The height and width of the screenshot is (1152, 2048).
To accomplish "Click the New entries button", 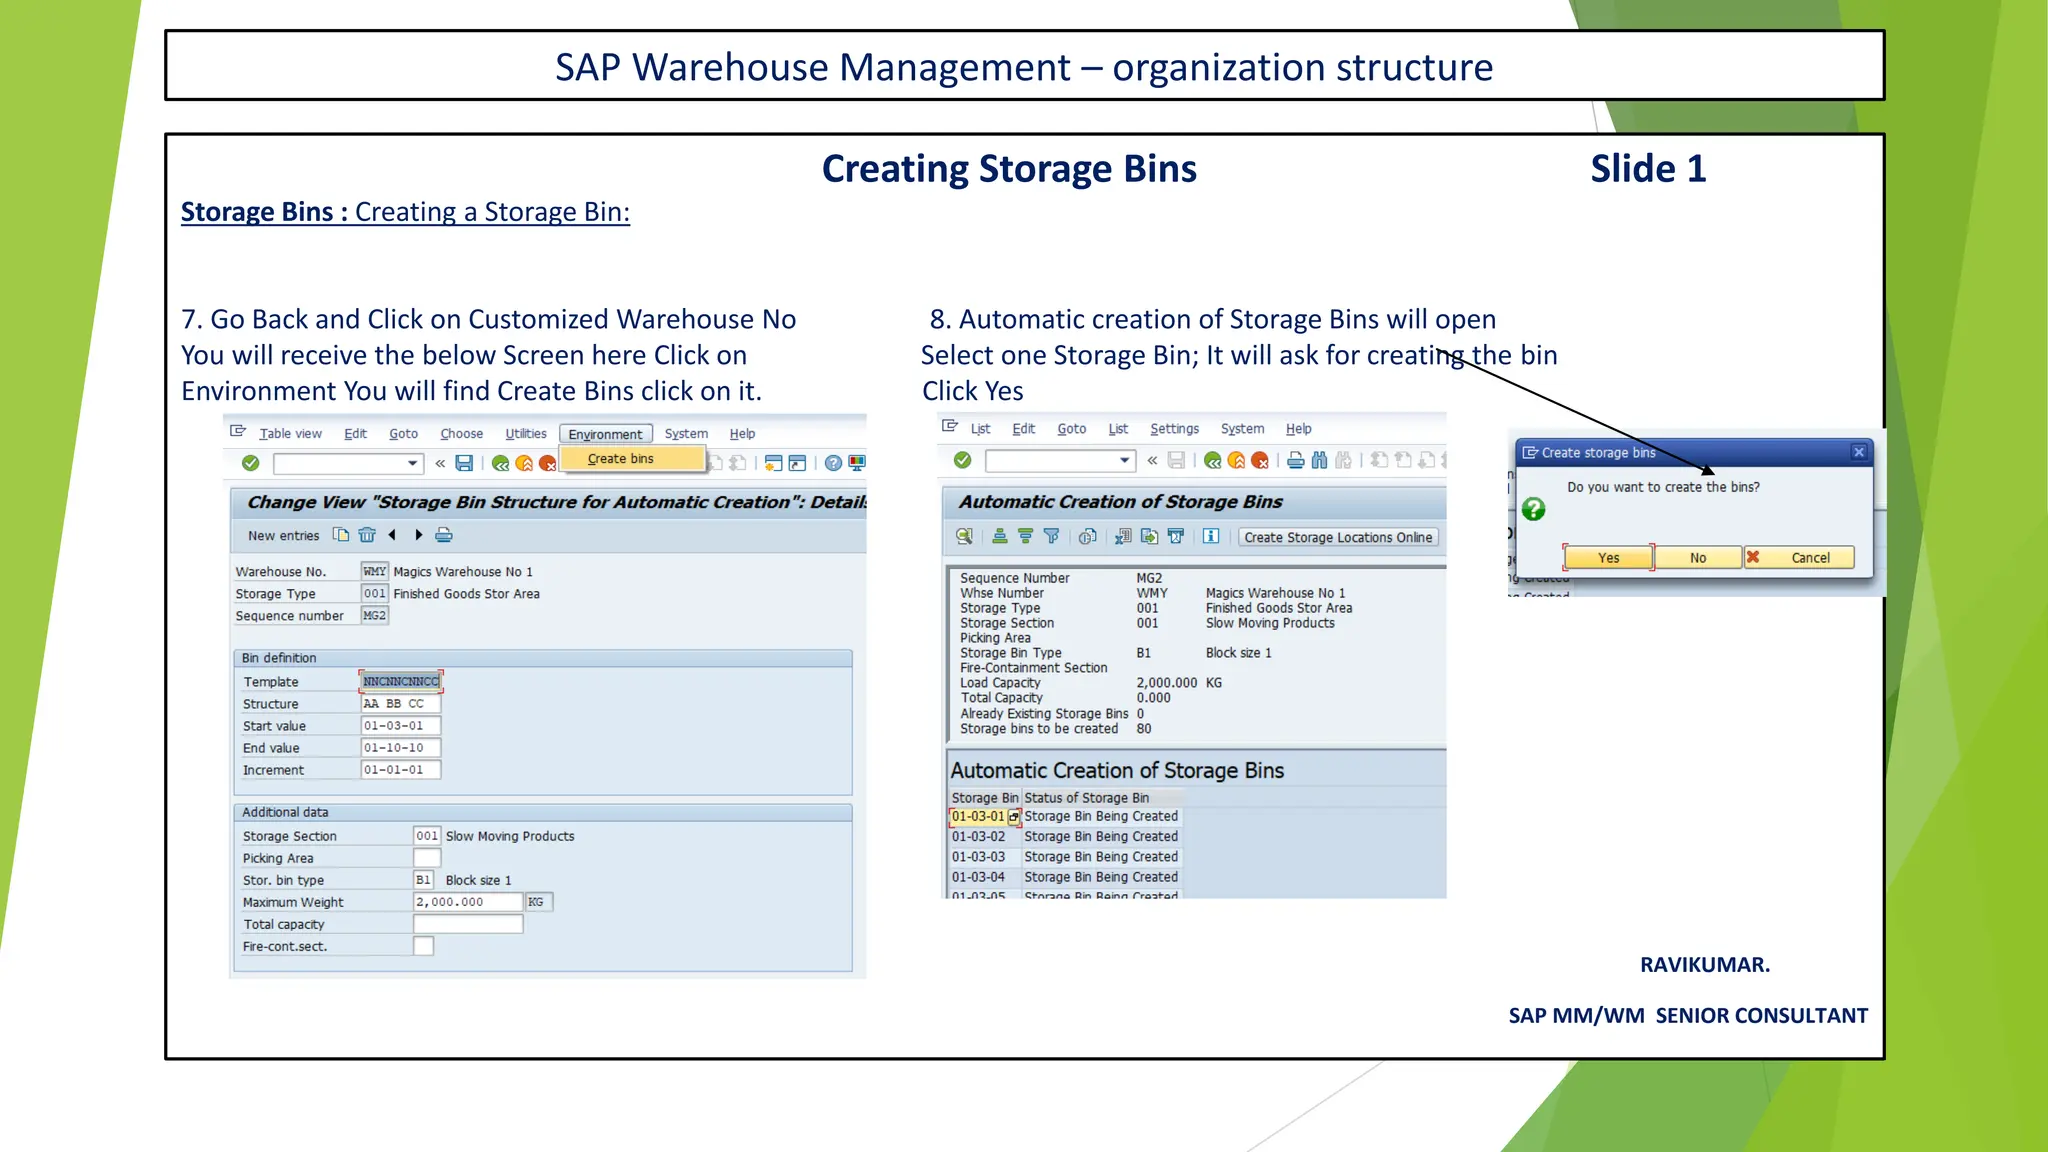I will click(x=283, y=536).
